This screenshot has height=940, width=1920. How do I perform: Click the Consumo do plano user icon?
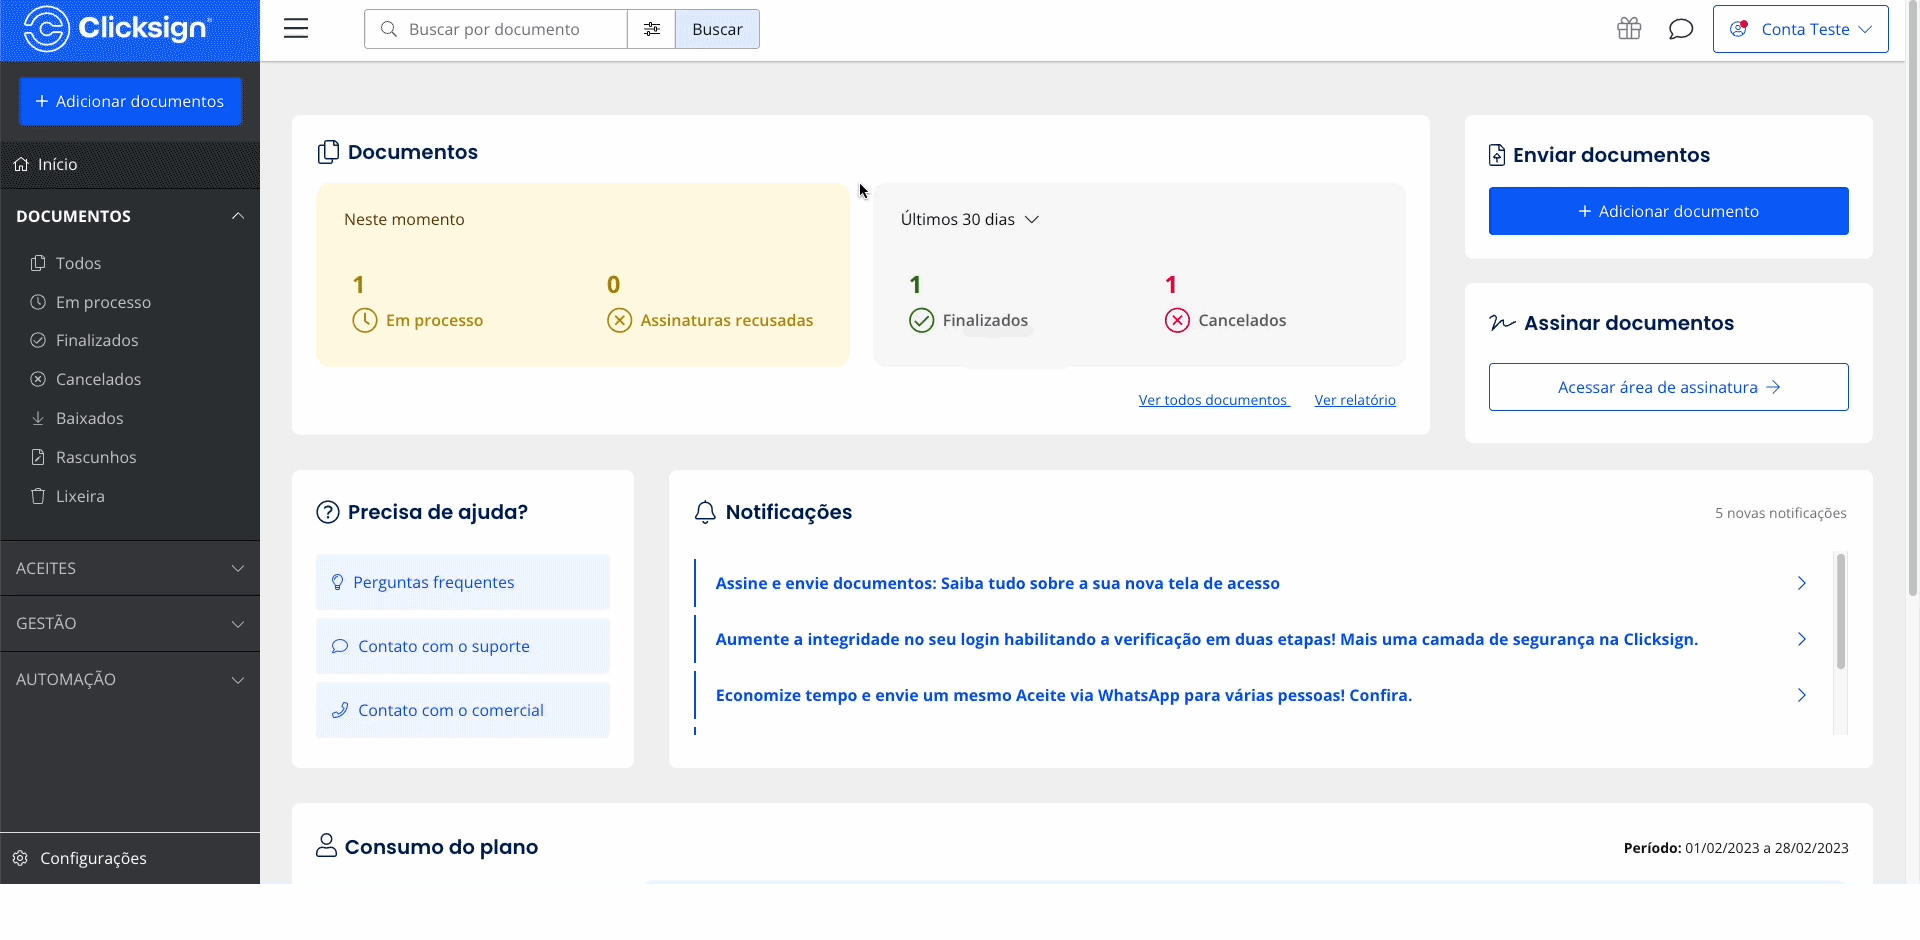pyautogui.click(x=326, y=846)
